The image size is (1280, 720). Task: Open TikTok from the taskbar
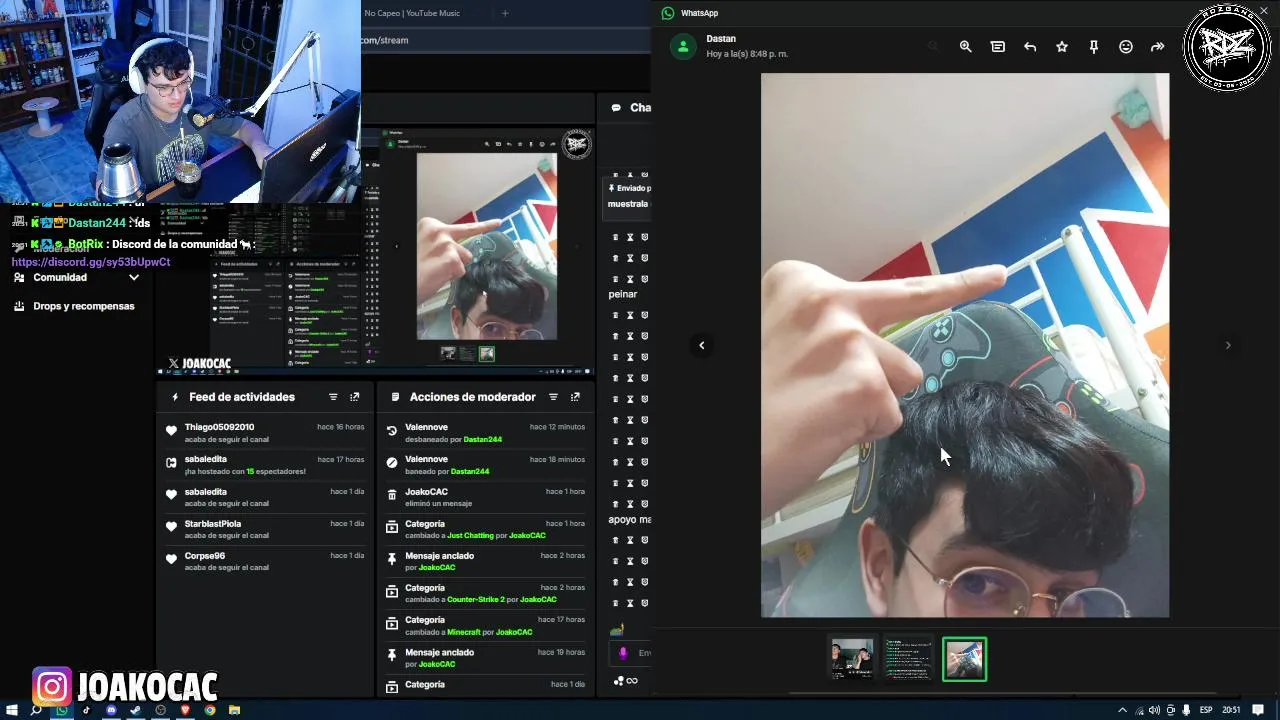tap(86, 710)
